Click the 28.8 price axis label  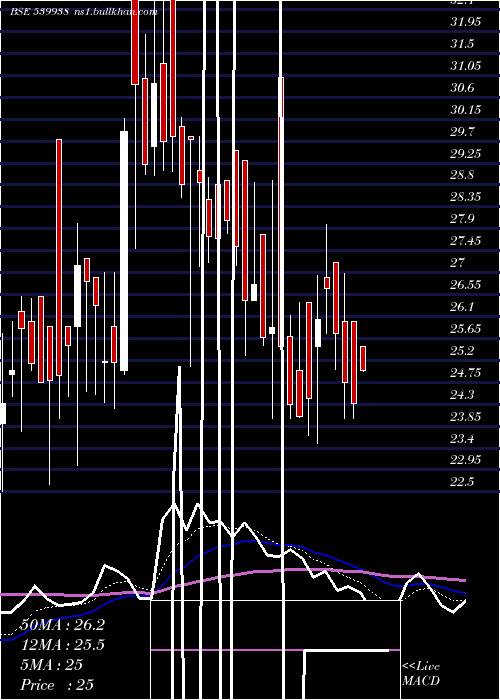(462, 175)
